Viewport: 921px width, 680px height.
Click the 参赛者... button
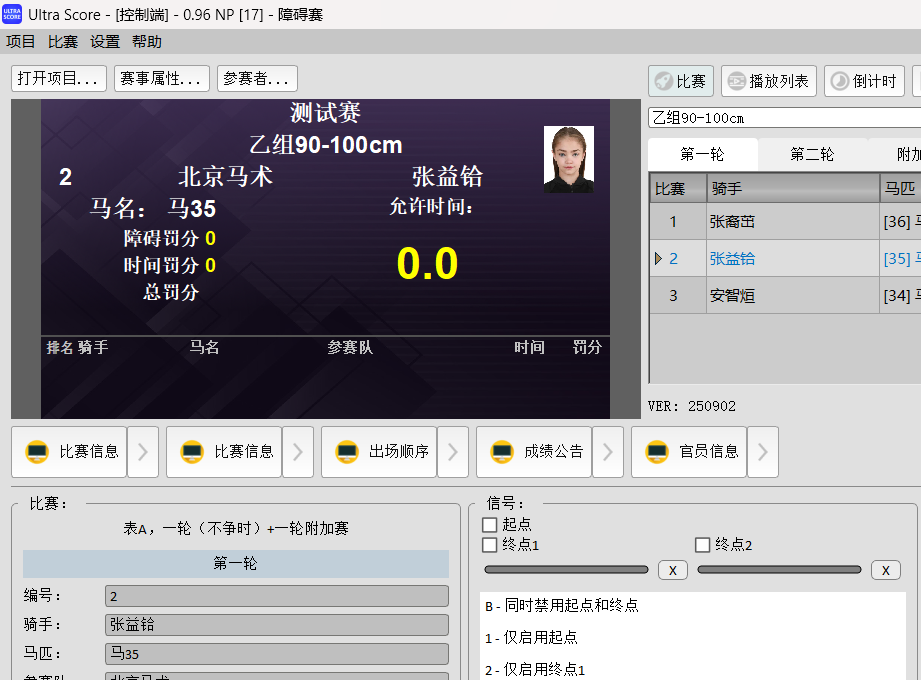tap(255, 79)
